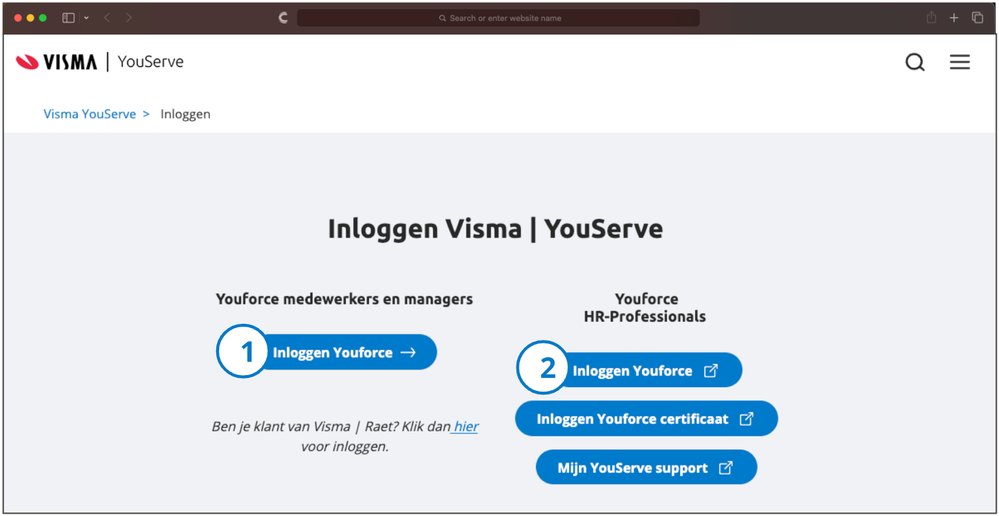
Task: Toggle the Safari sidebar icon
Action: pos(68,18)
